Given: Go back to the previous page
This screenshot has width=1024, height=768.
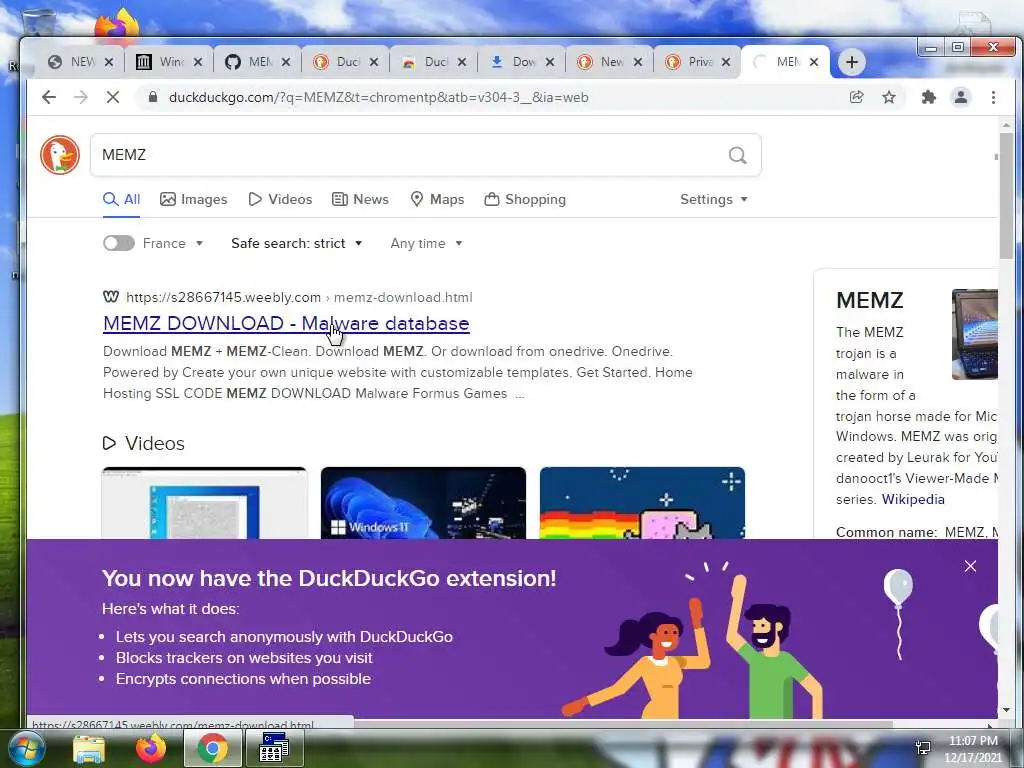Looking at the screenshot, I should [x=49, y=97].
